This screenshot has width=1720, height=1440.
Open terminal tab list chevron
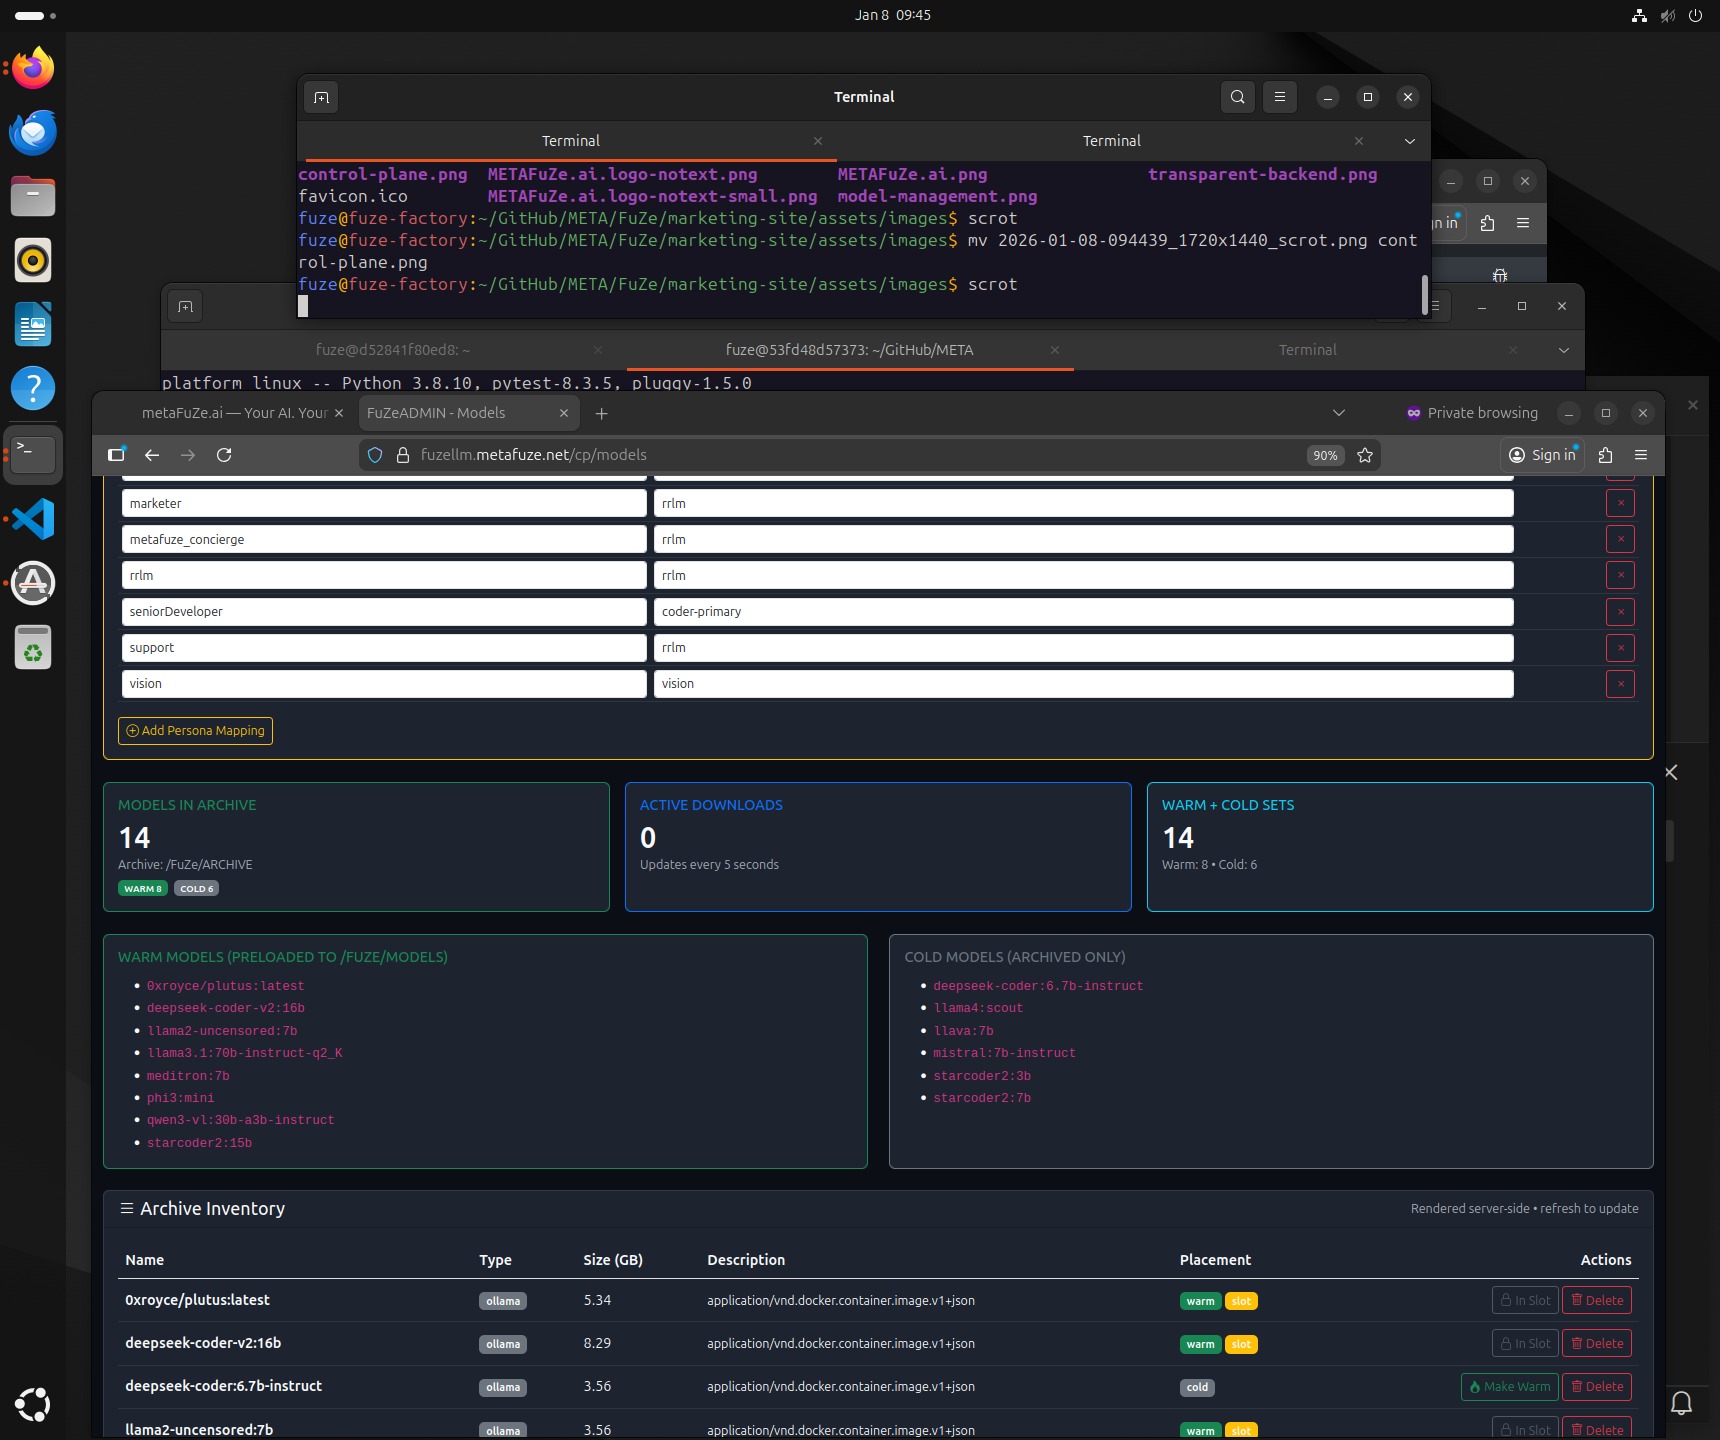(1410, 141)
